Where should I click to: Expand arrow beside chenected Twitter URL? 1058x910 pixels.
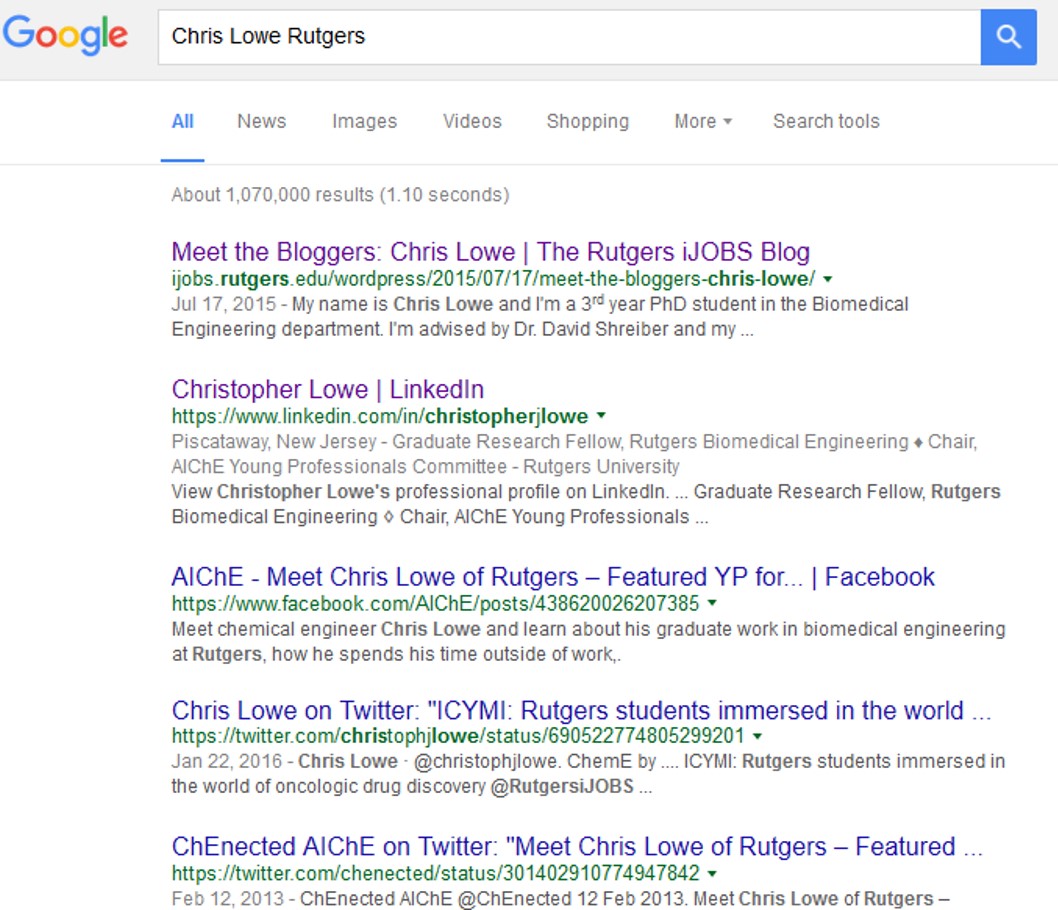click(712, 873)
